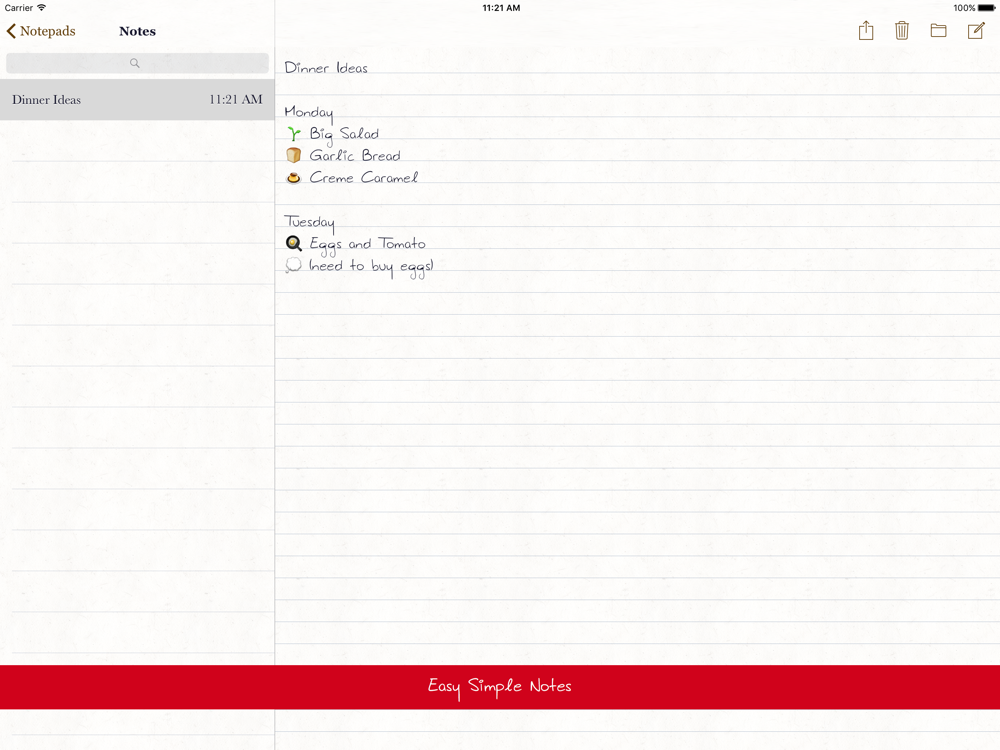Click the thought bubble emoji
This screenshot has height=750, width=1000.
tap(293, 265)
